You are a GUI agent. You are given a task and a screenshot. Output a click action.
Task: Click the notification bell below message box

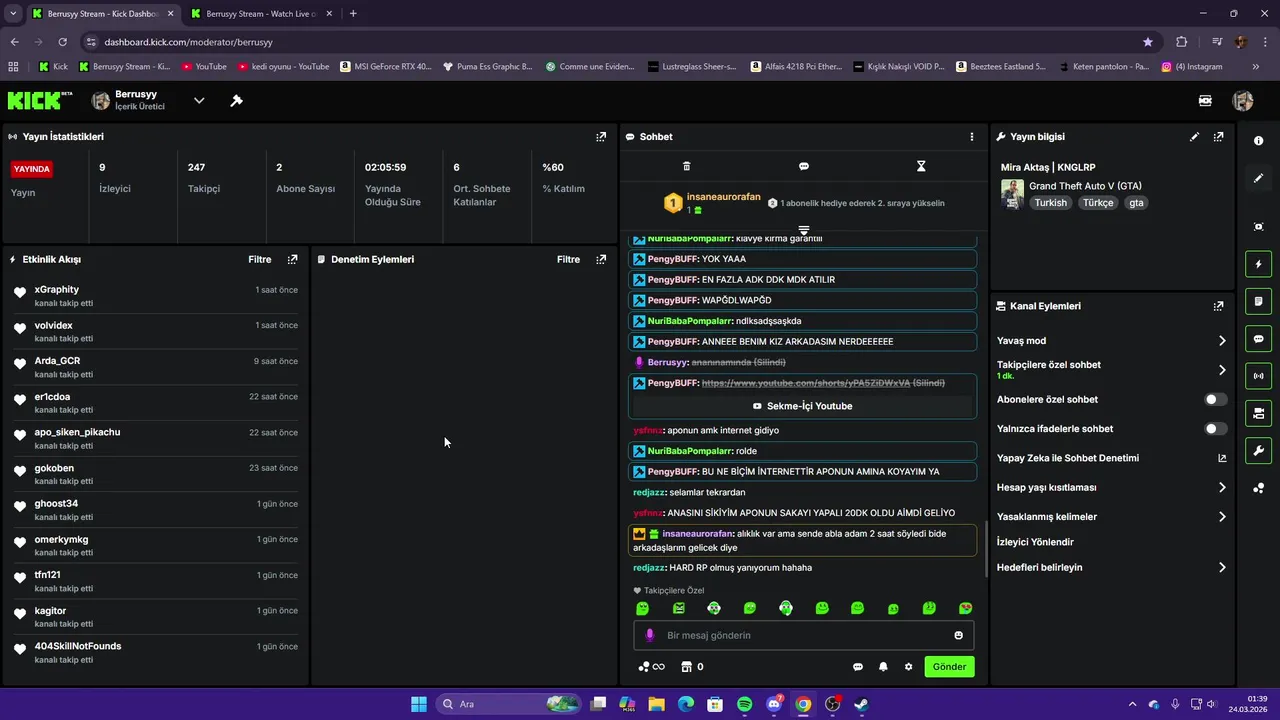883,667
